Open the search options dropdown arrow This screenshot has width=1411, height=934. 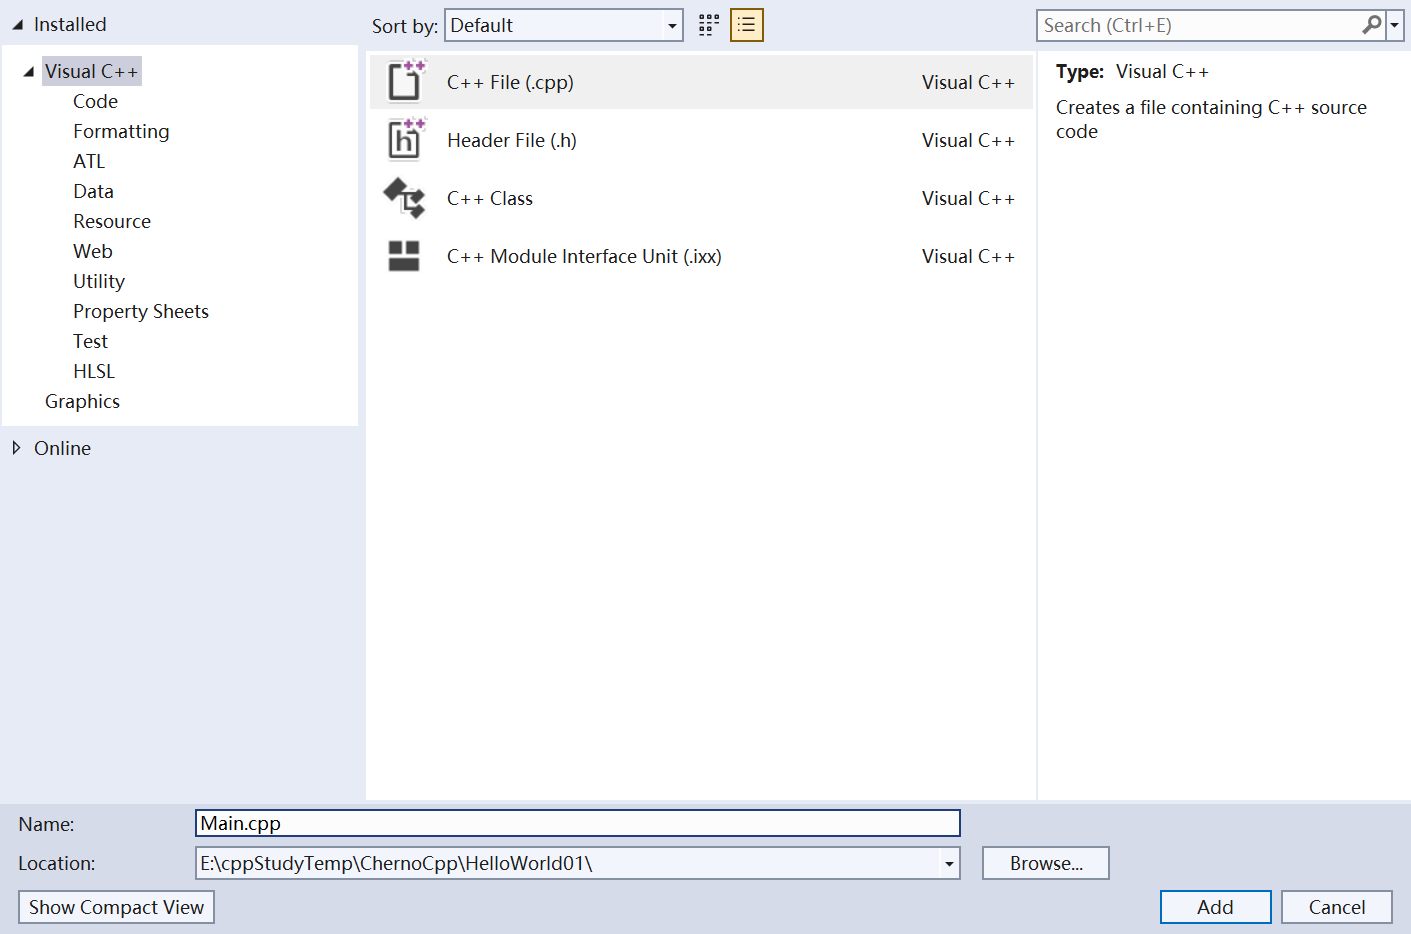[1394, 25]
